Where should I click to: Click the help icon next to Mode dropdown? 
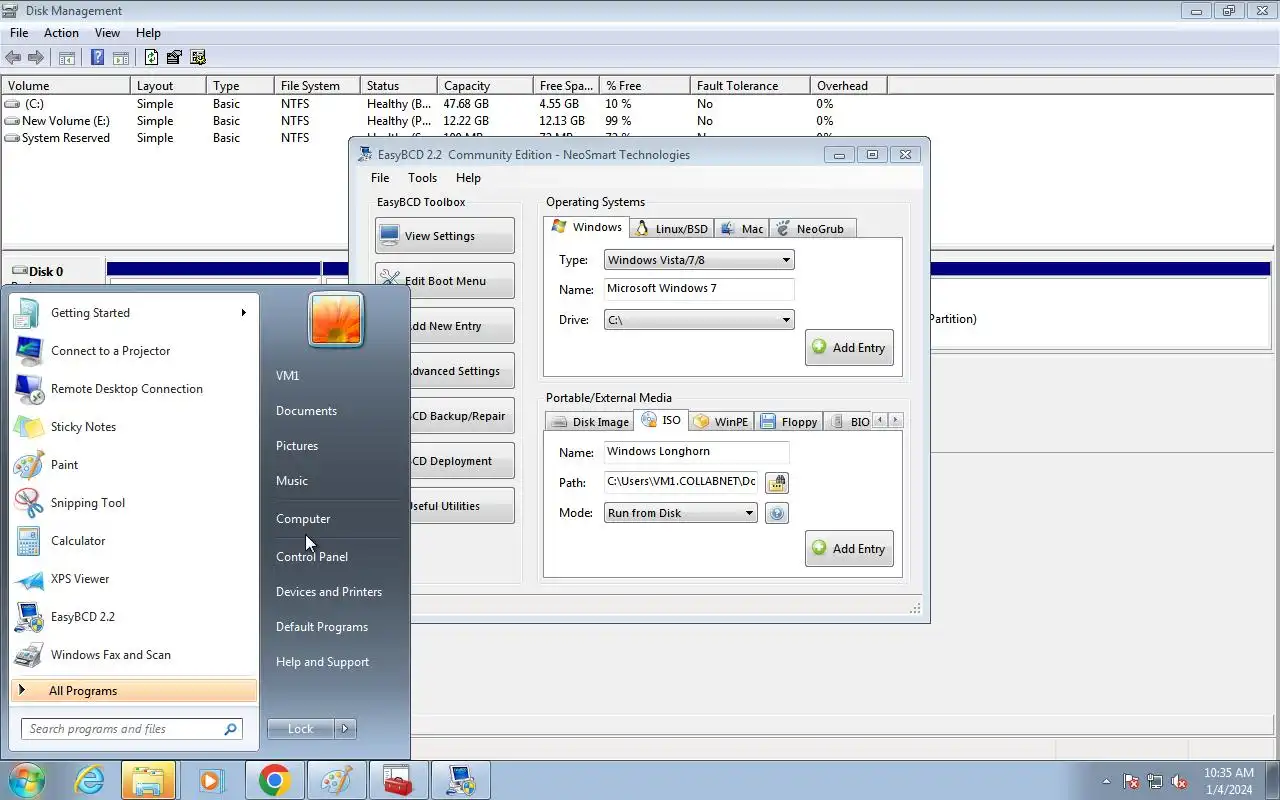[x=777, y=513]
